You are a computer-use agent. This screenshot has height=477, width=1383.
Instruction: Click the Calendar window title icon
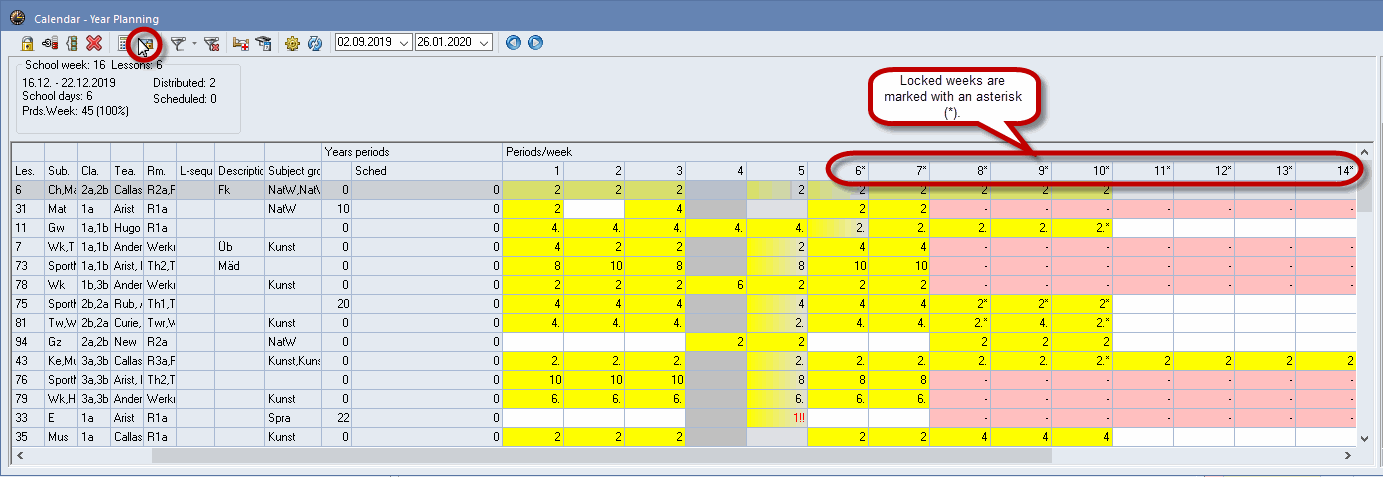click(16, 18)
